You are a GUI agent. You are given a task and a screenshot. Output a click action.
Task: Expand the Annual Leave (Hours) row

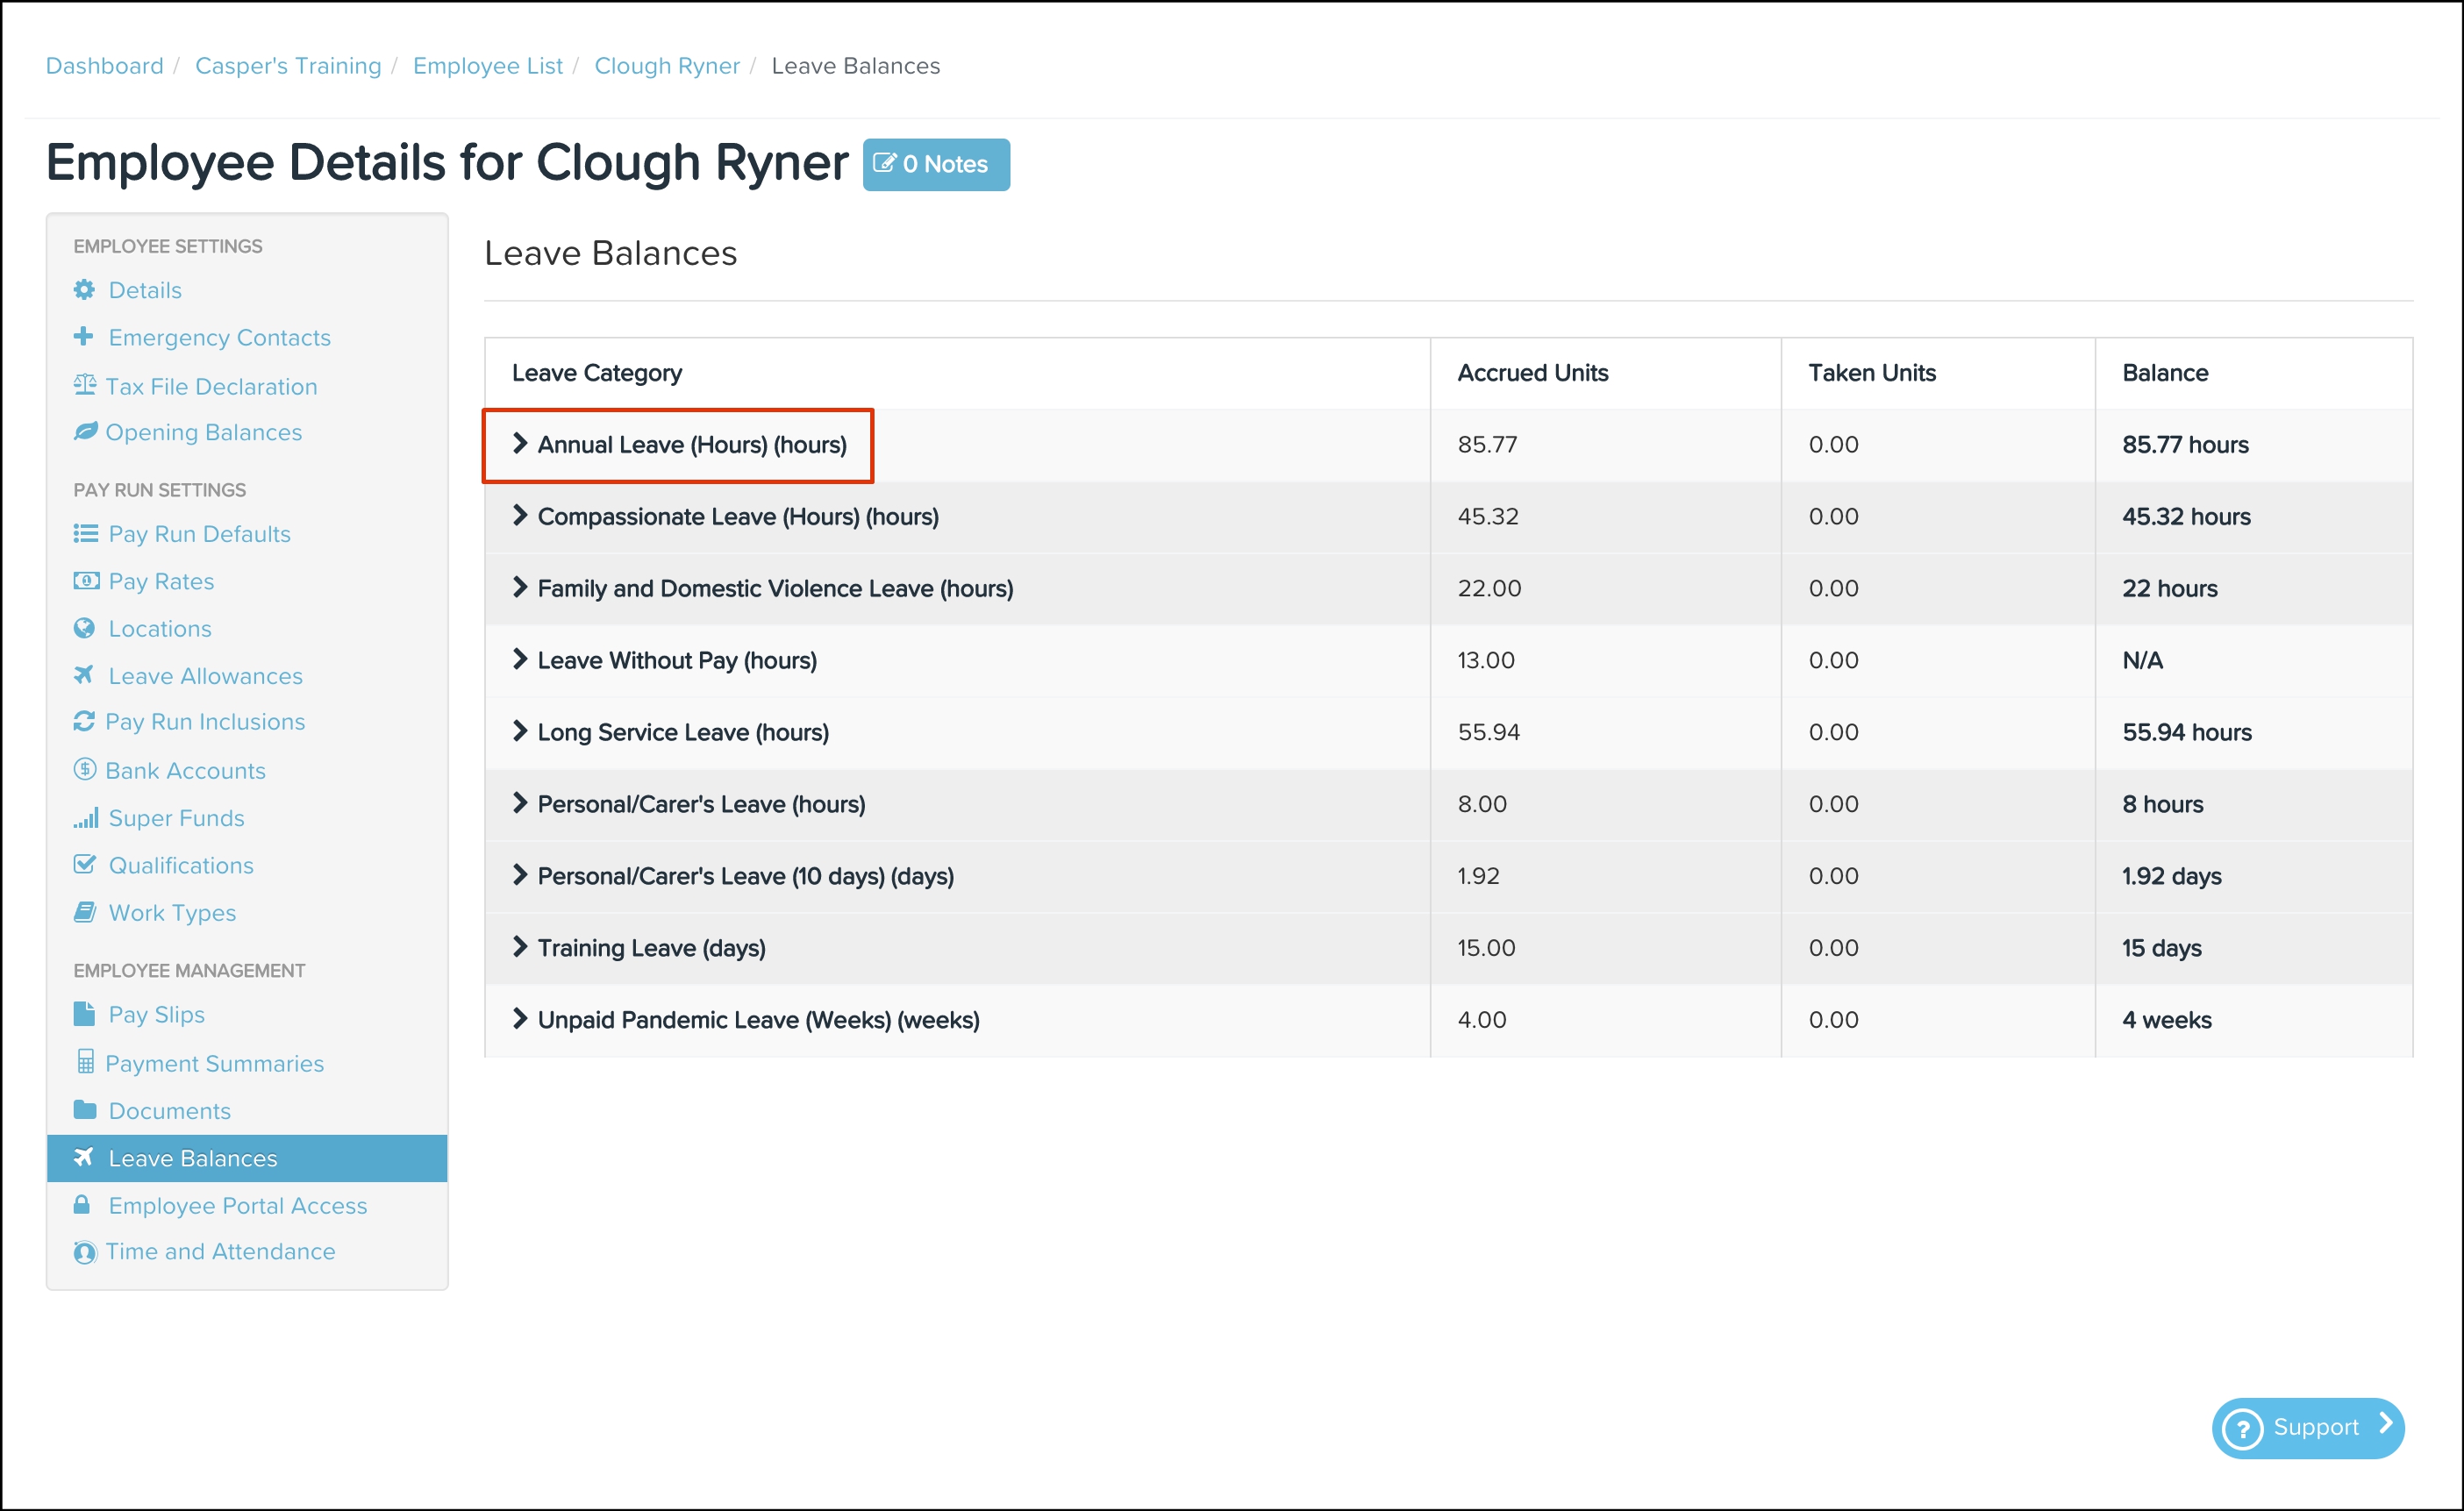click(x=519, y=444)
